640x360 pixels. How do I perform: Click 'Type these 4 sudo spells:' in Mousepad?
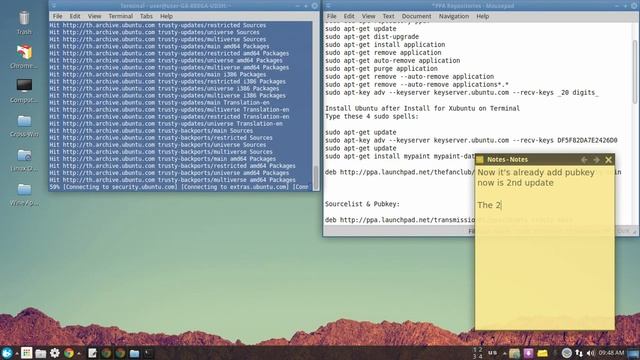click(x=372, y=116)
